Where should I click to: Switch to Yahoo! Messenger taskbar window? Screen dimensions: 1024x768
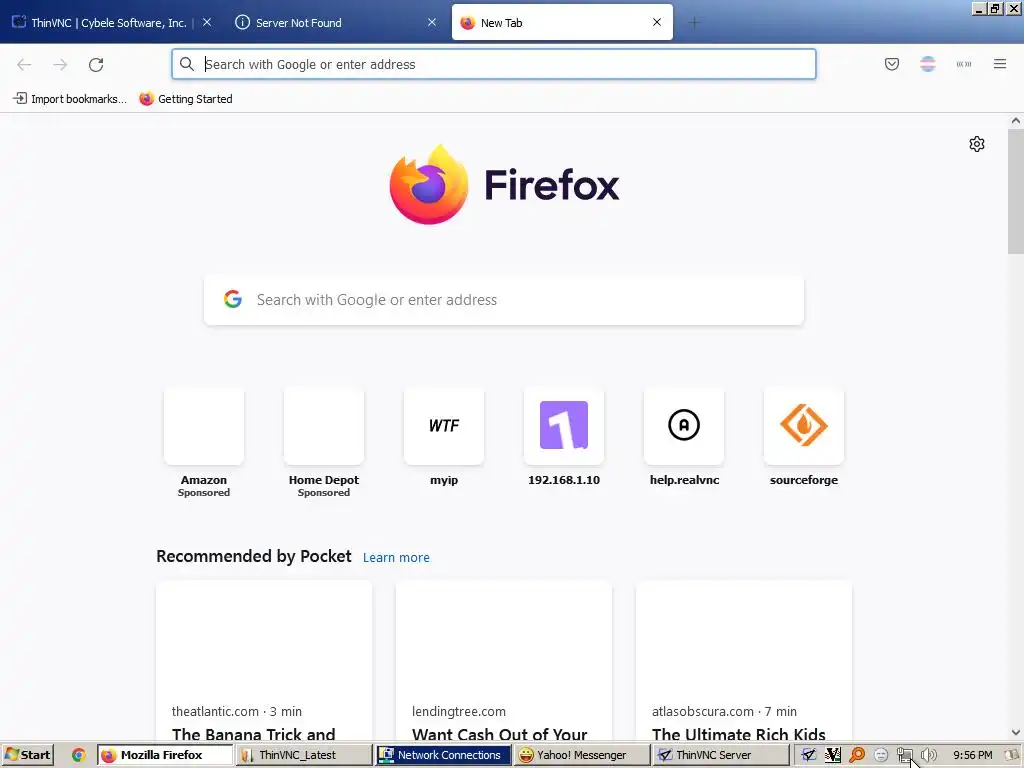581,755
